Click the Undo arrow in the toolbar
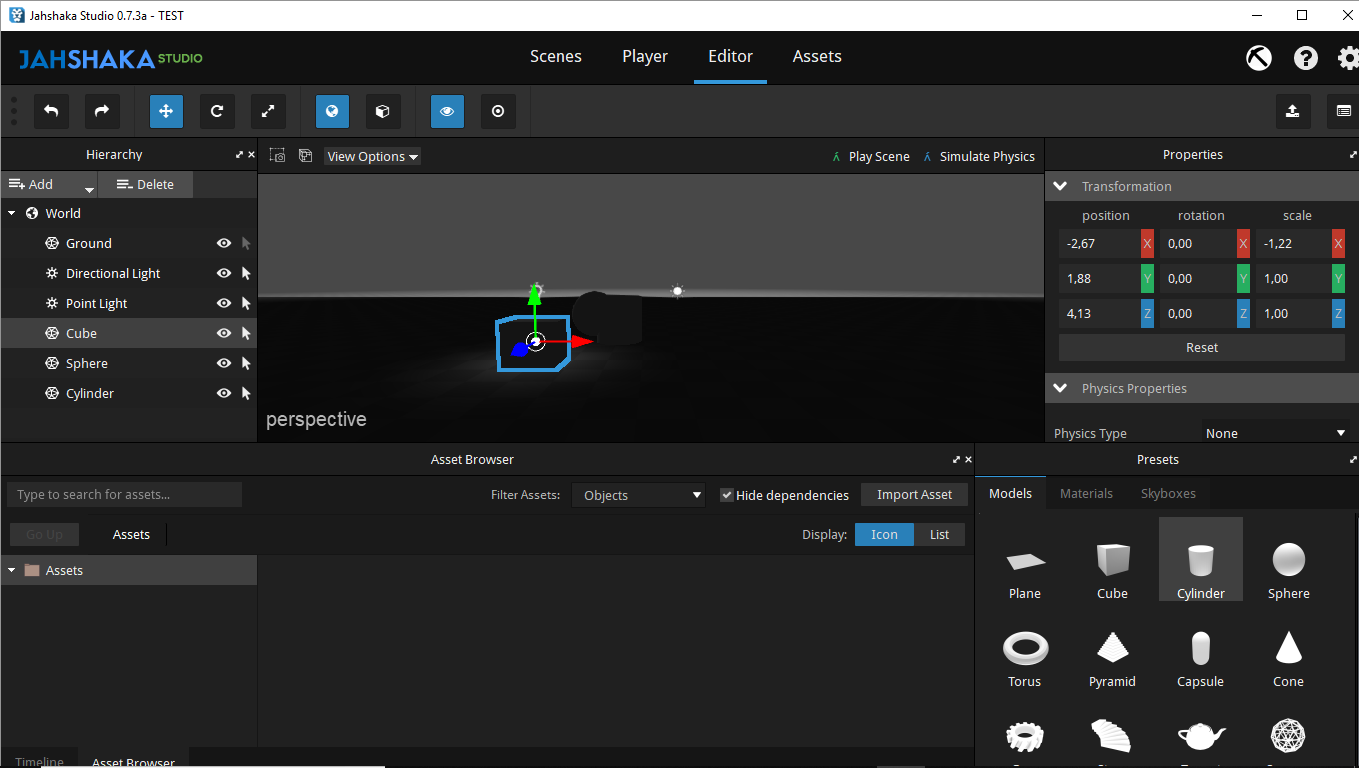Screen dimensions: 1359x768 click(x=51, y=111)
